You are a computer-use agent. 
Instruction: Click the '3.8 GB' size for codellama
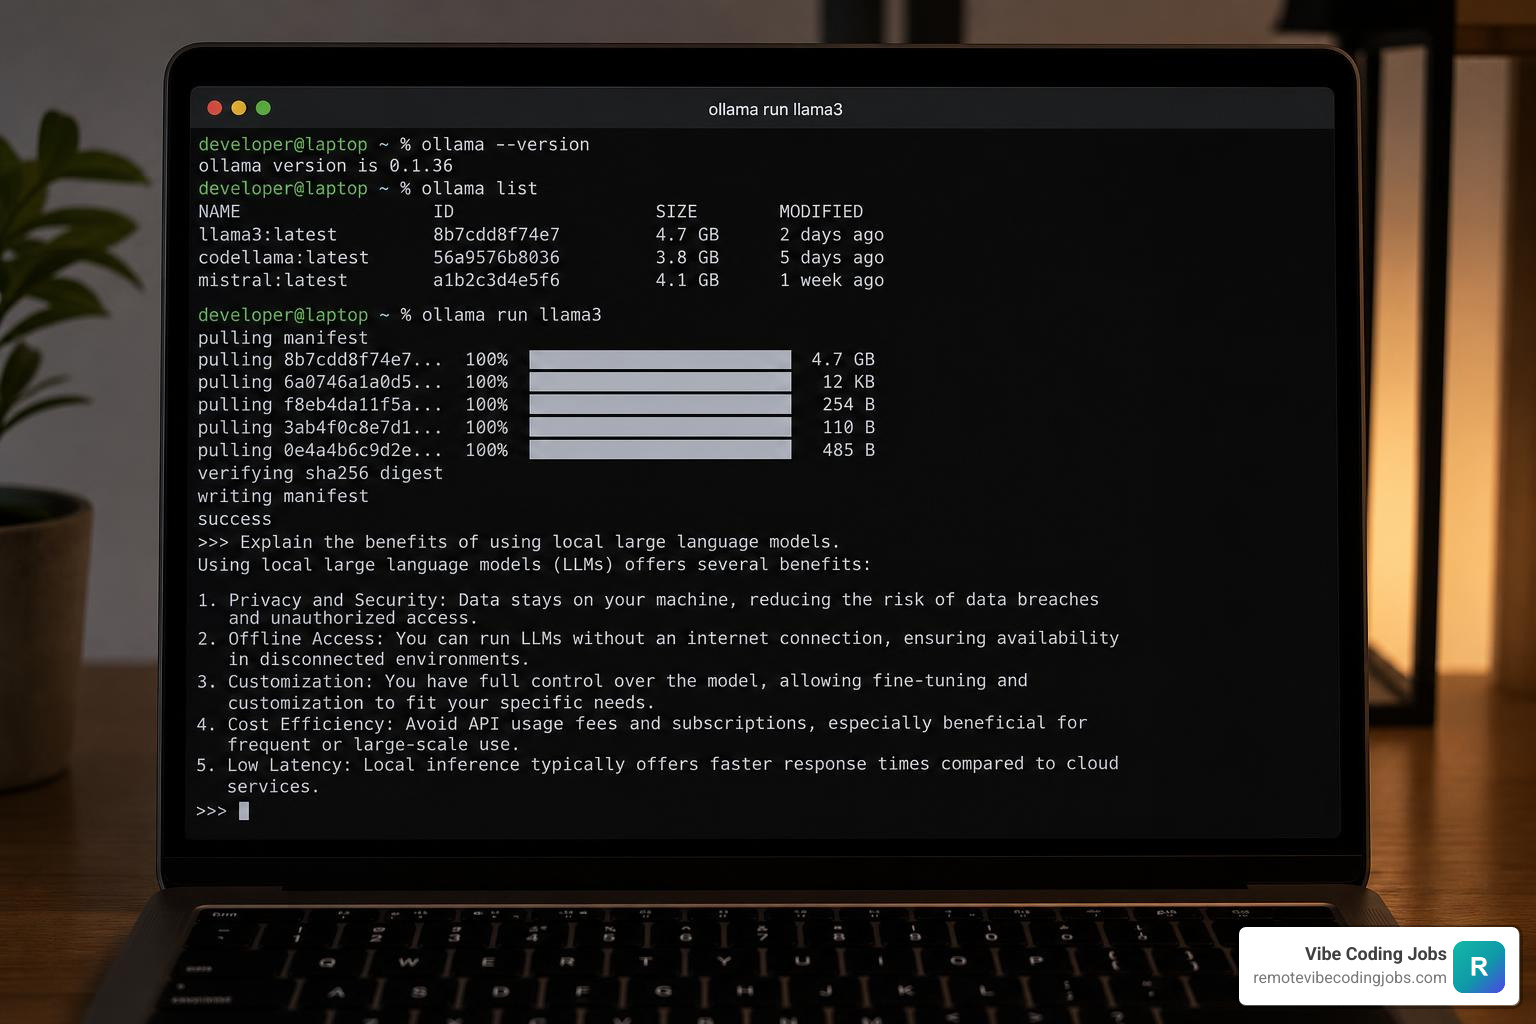pyautogui.click(x=687, y=258)
